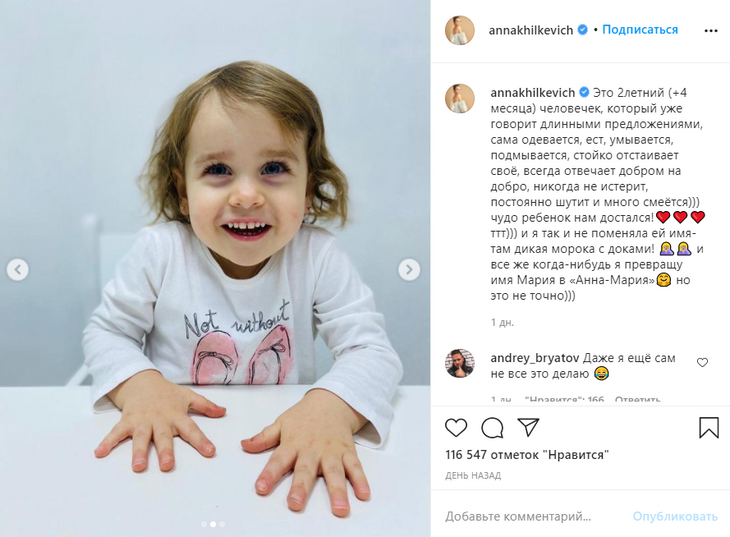Save post with bookmark icon
The image size is (730, 537).
(709, 427)
